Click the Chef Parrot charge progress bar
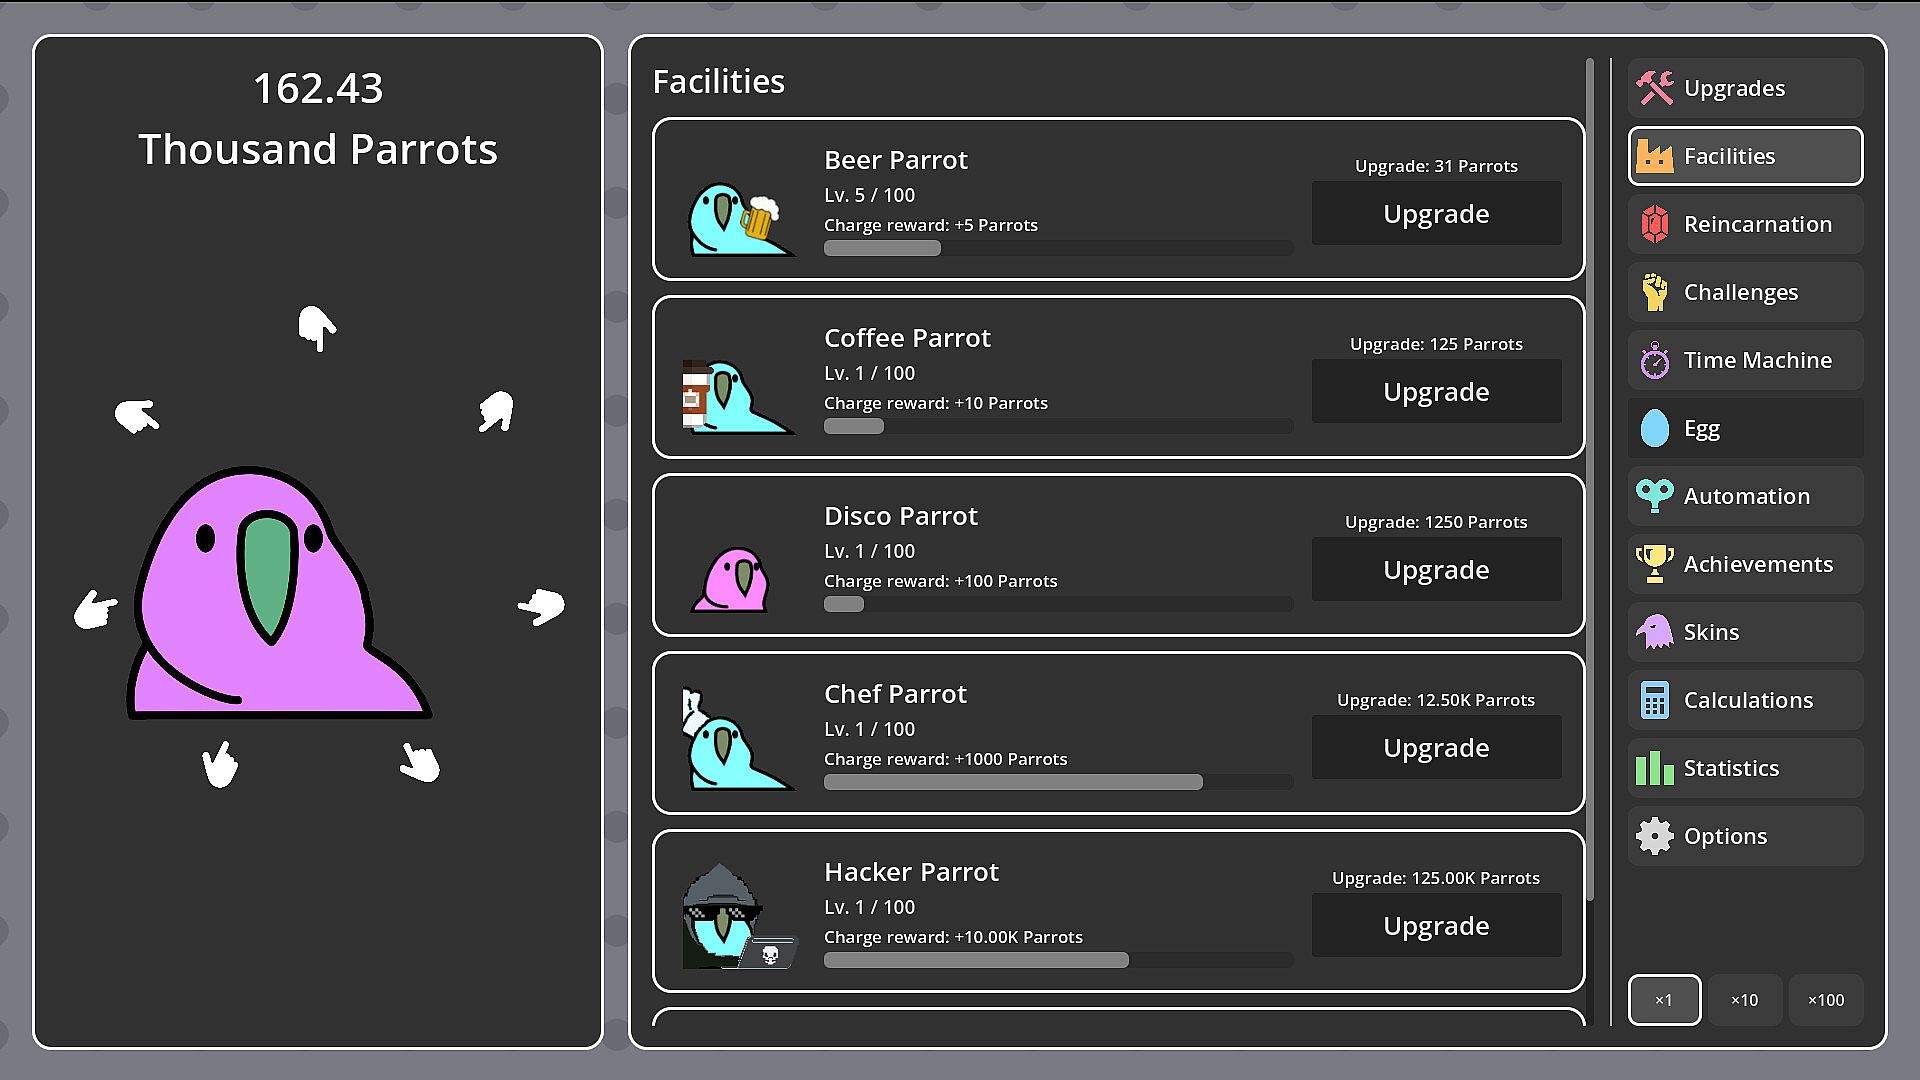Viewport: 1920px width, 1080px height. click(1058, 782)
